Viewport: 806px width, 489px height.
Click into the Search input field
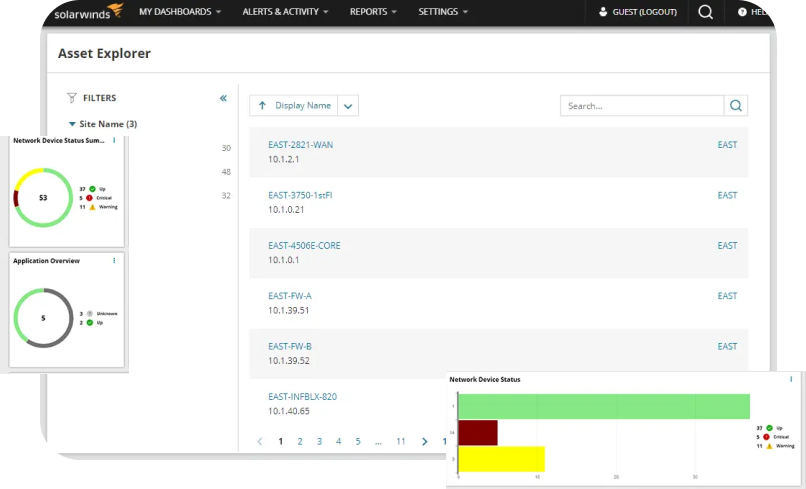(x=642, y=106)
